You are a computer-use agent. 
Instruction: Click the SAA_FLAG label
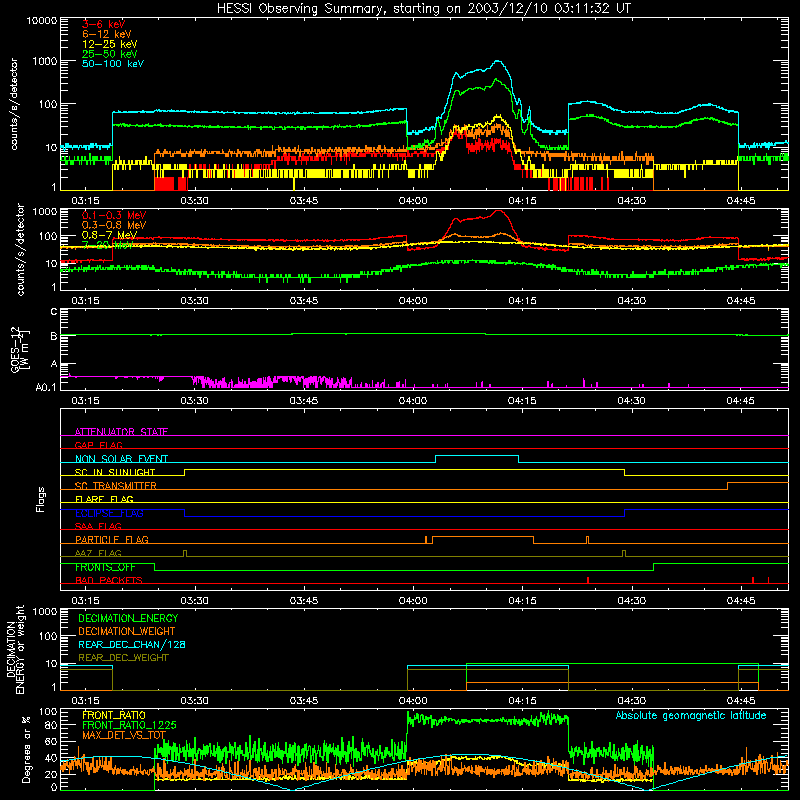pyautogui.click(x=98, y=526)
